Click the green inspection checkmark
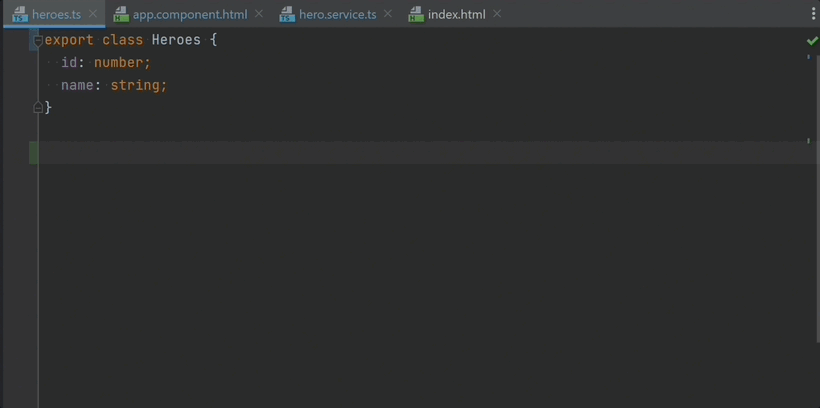Viewport: 820px width, 408px height. [x=812, y=40]
